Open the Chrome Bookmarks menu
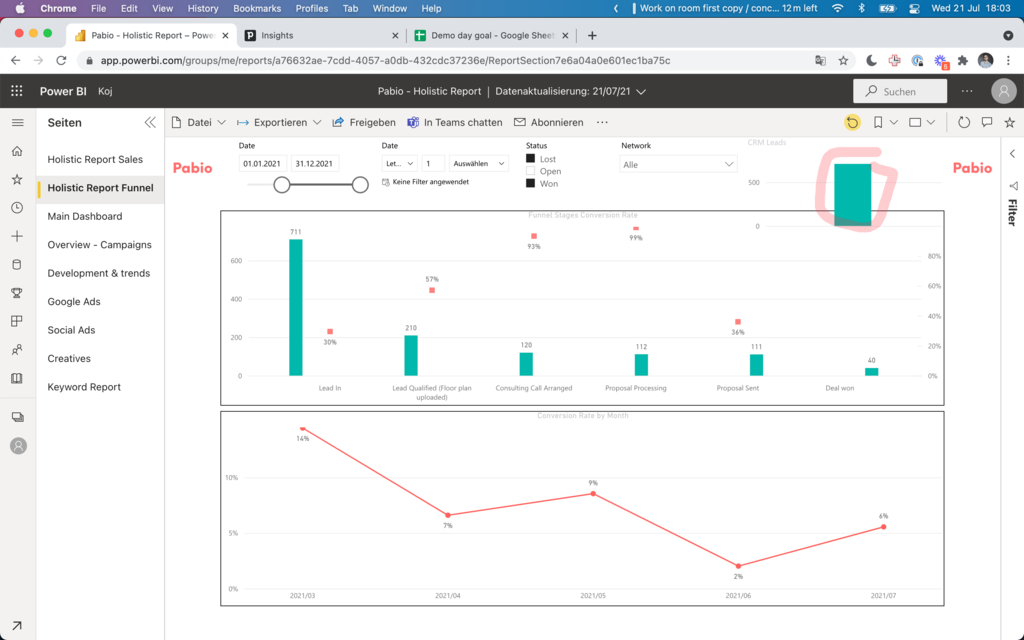Image resolution: width=1024 pixels, height=640 pixels. [257, 8]
